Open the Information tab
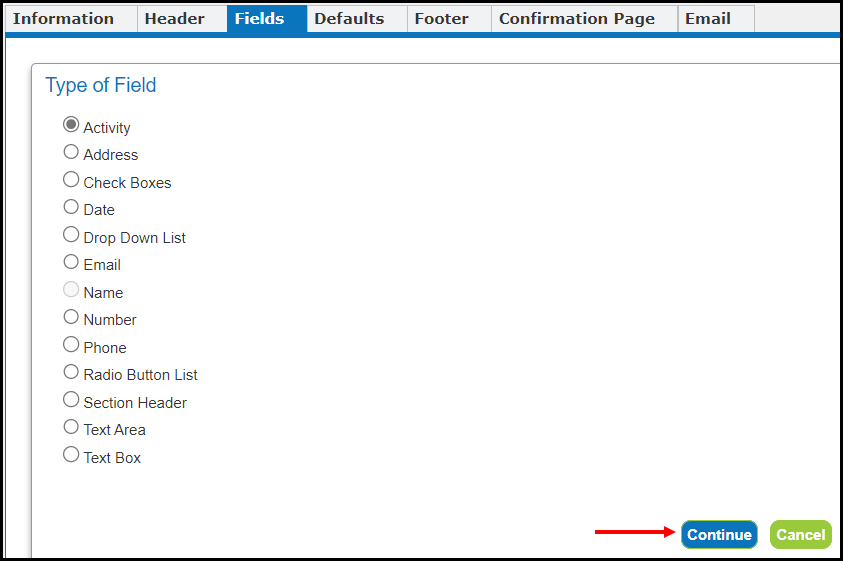843x561 pixels. click(71, 19)
